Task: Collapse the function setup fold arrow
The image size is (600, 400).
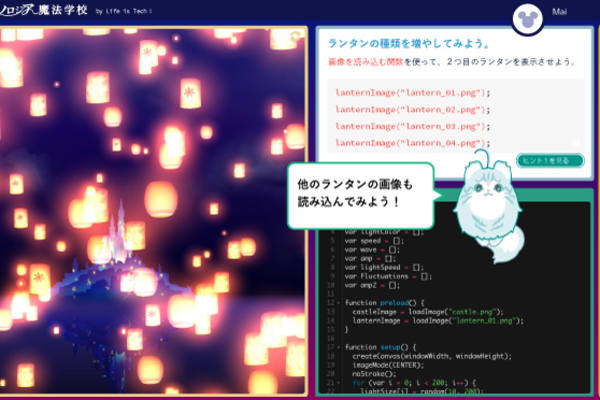Action: [x=338, y=348]
